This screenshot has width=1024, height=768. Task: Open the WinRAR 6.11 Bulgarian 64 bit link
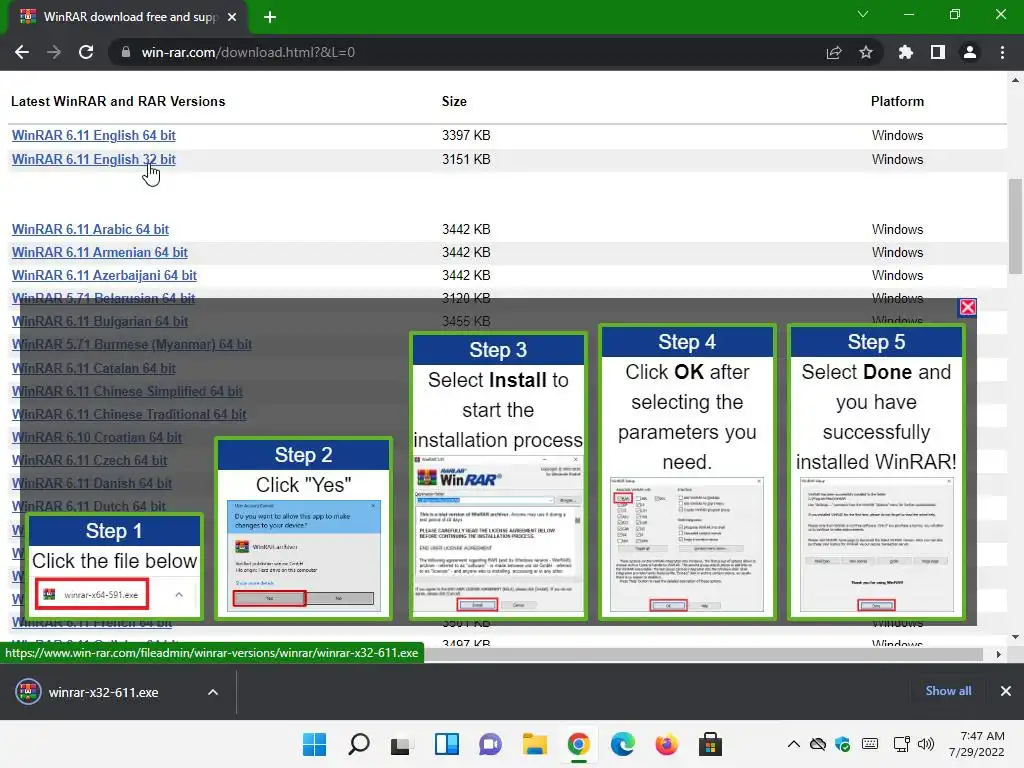click(100, 321)
